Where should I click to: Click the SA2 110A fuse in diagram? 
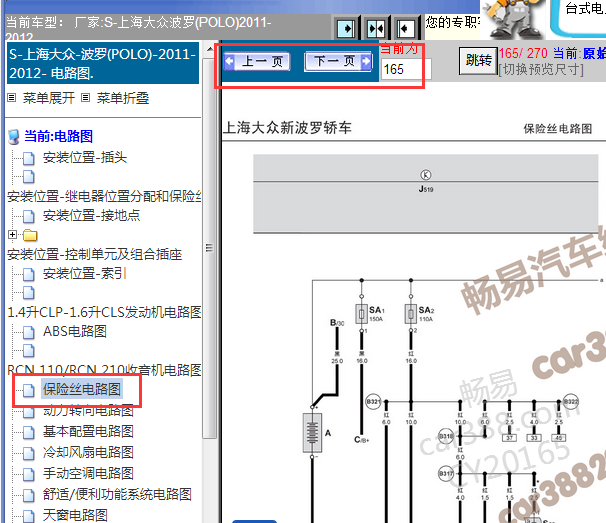(x=411, y=314)
